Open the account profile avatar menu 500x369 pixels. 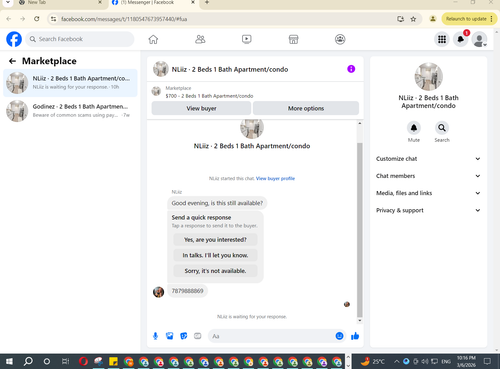tap(479, 39)
